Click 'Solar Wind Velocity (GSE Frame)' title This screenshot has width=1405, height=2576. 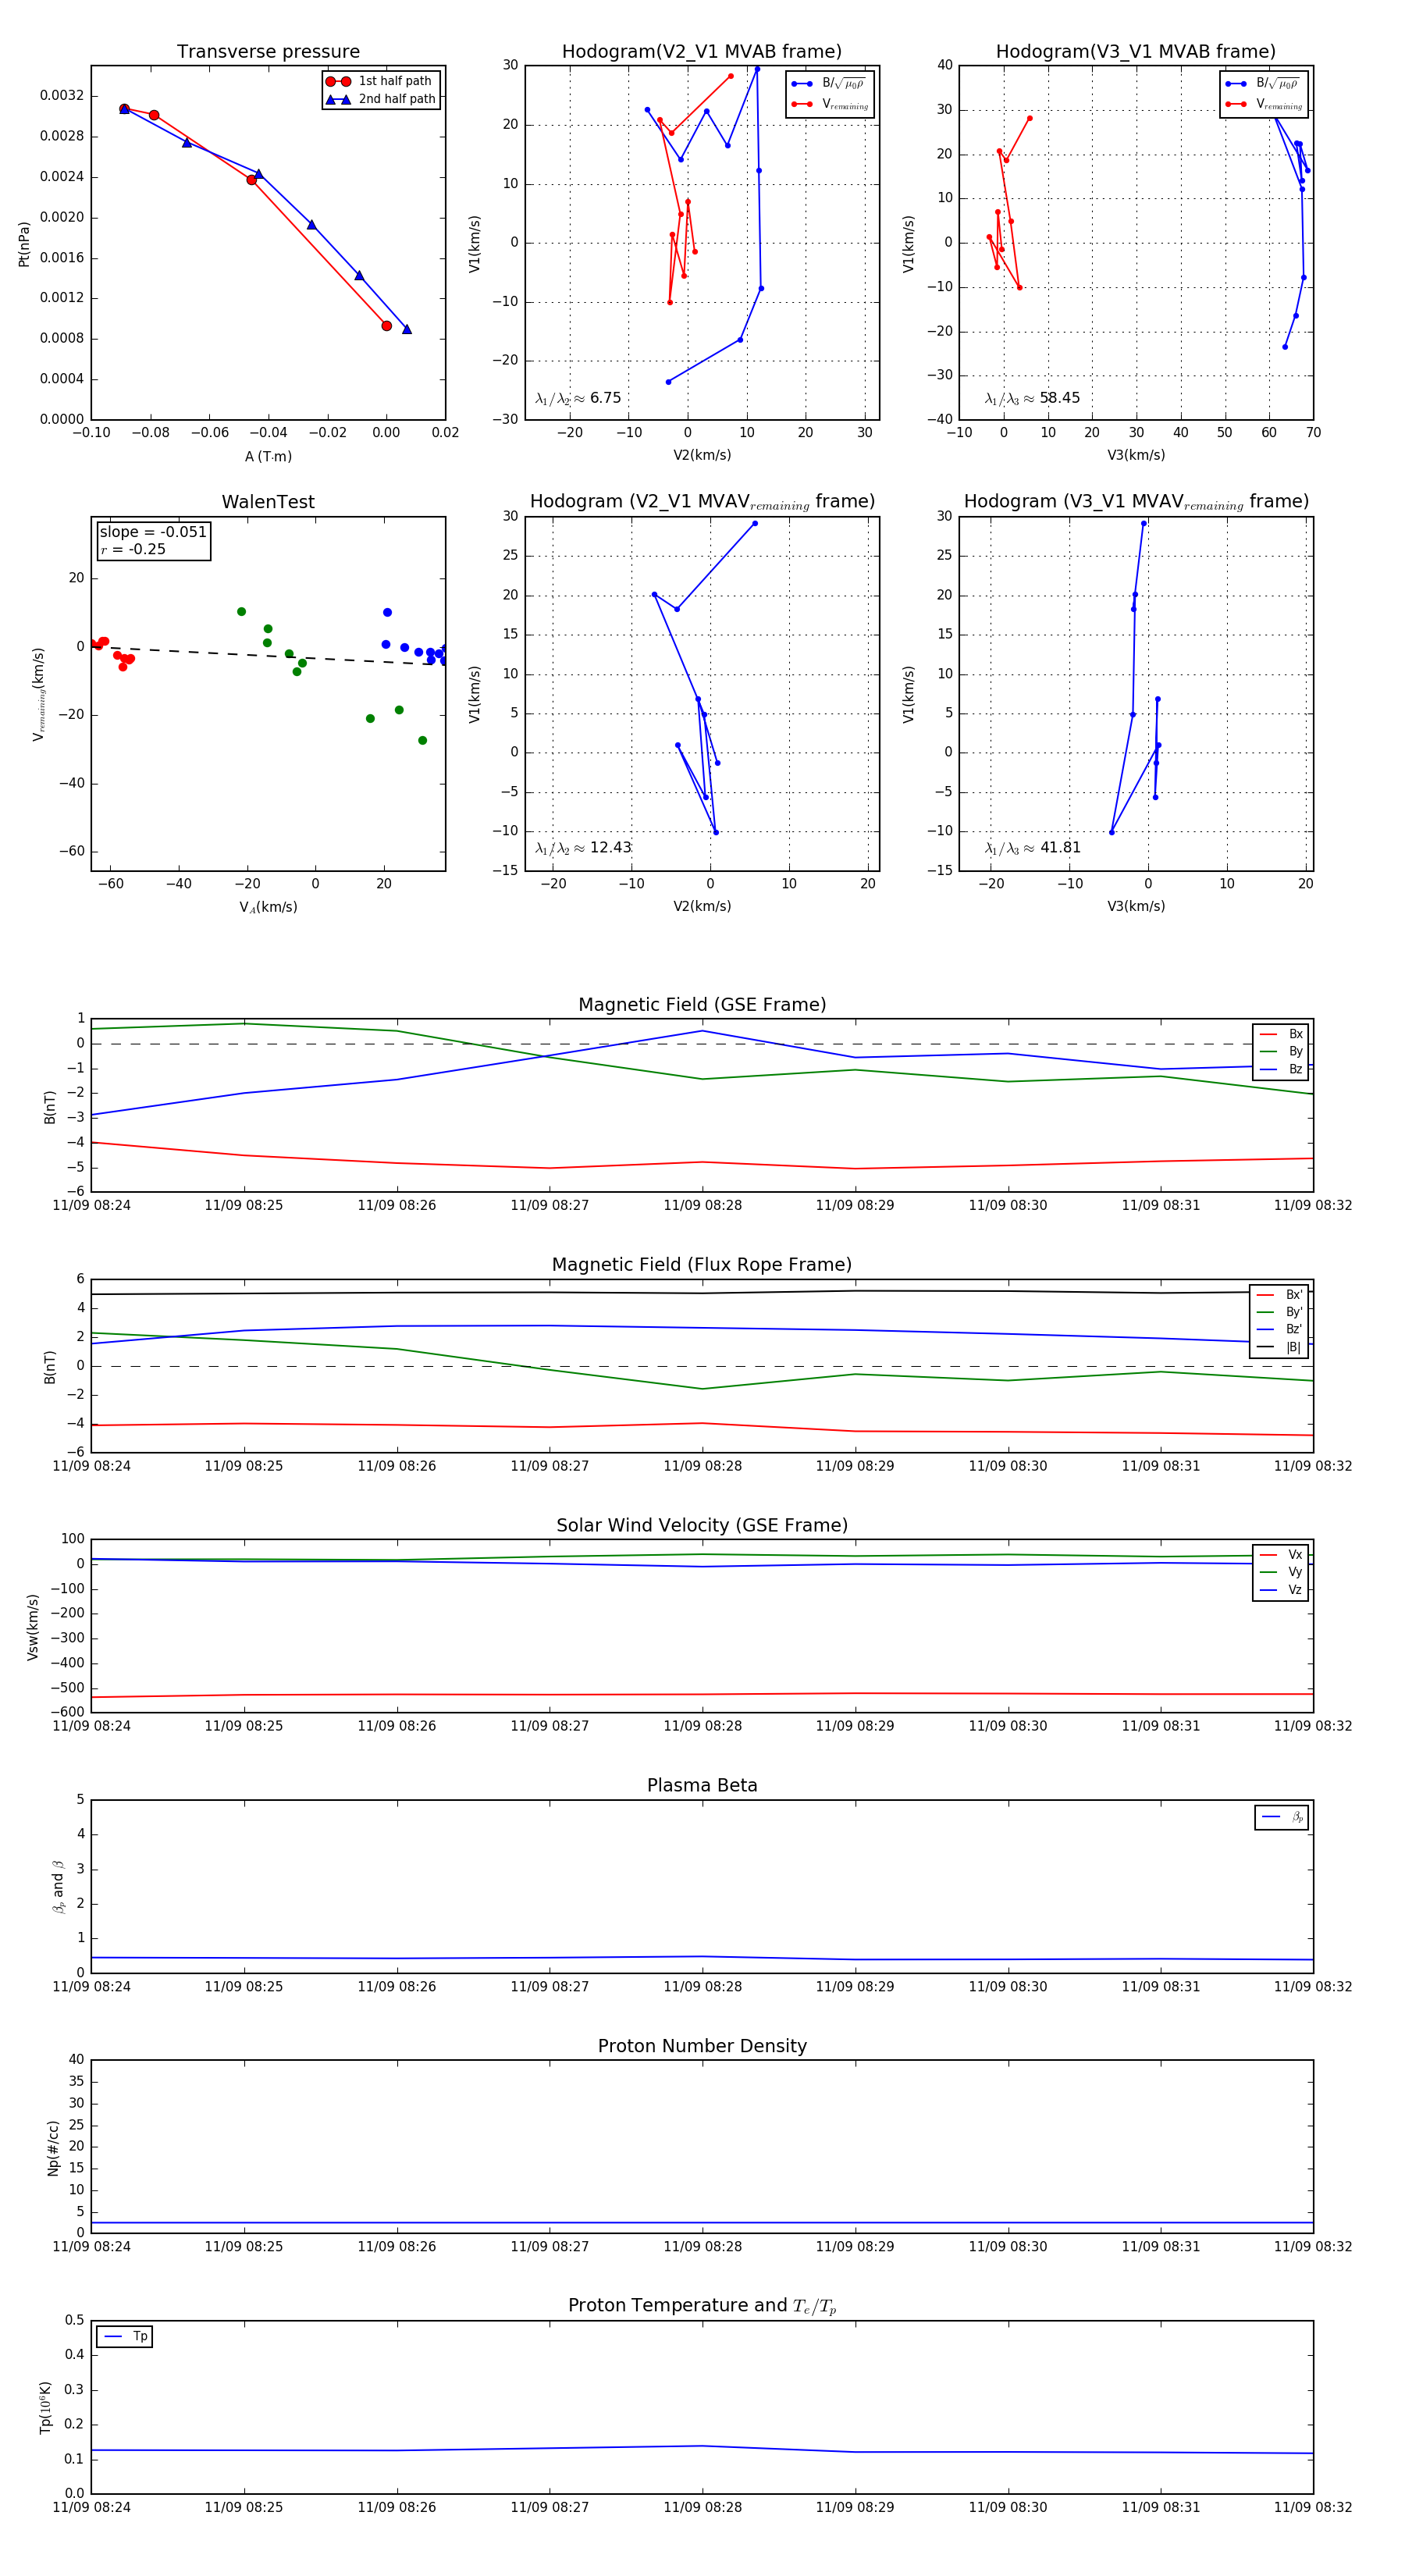click(702, 1526)
